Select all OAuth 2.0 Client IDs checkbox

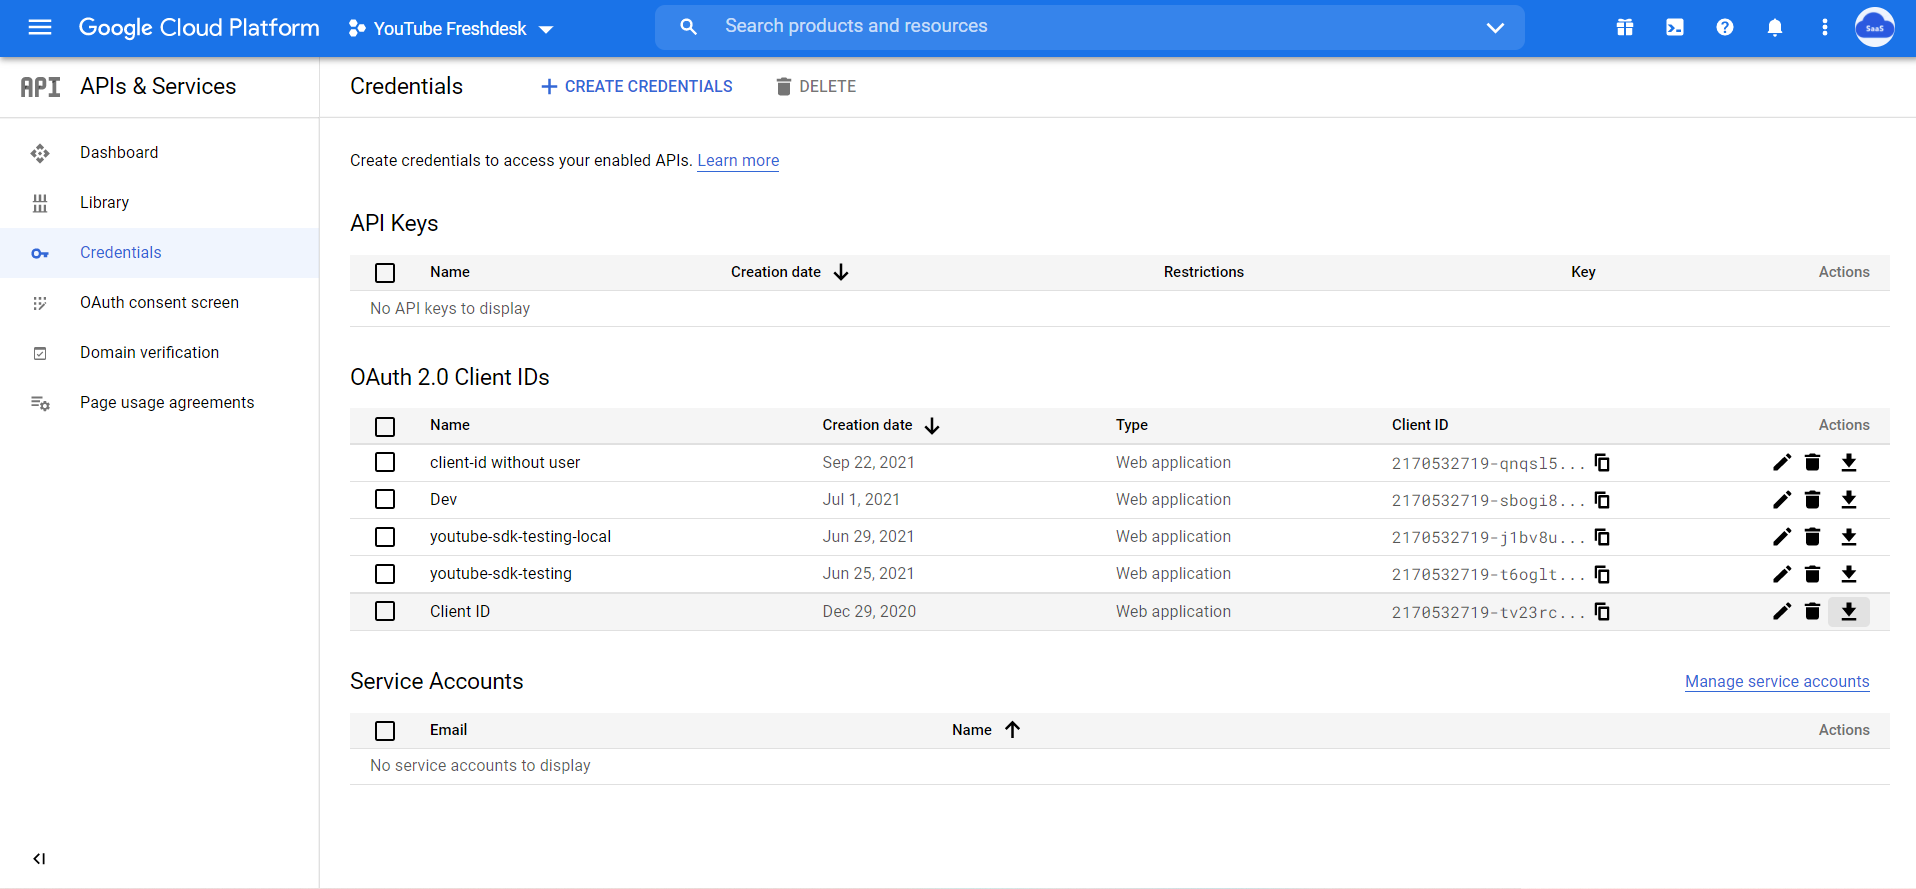(385, 427)
